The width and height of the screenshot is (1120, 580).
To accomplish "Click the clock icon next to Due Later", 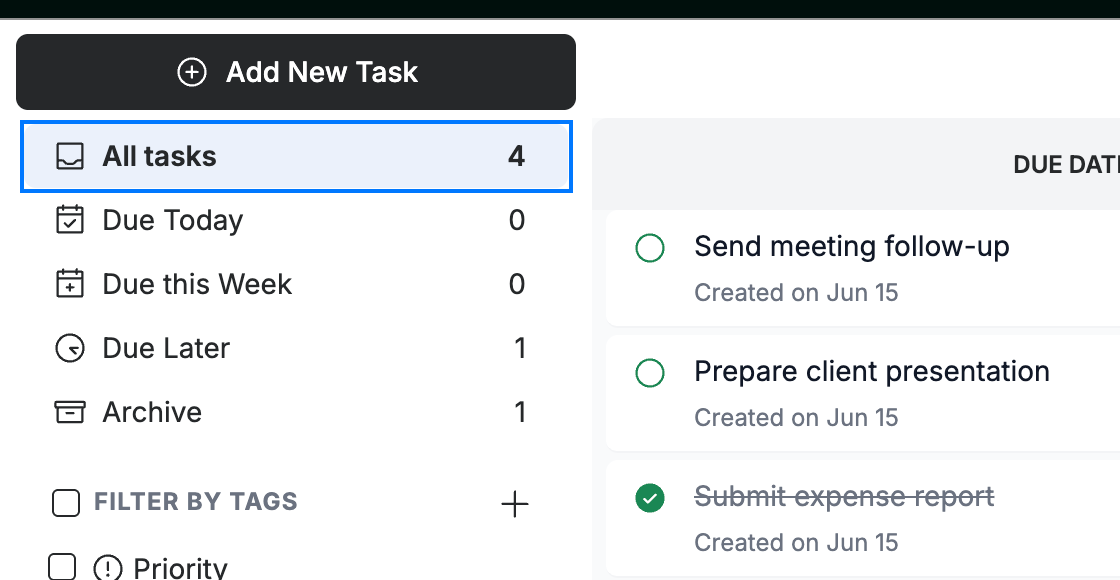I will [70, 349].
